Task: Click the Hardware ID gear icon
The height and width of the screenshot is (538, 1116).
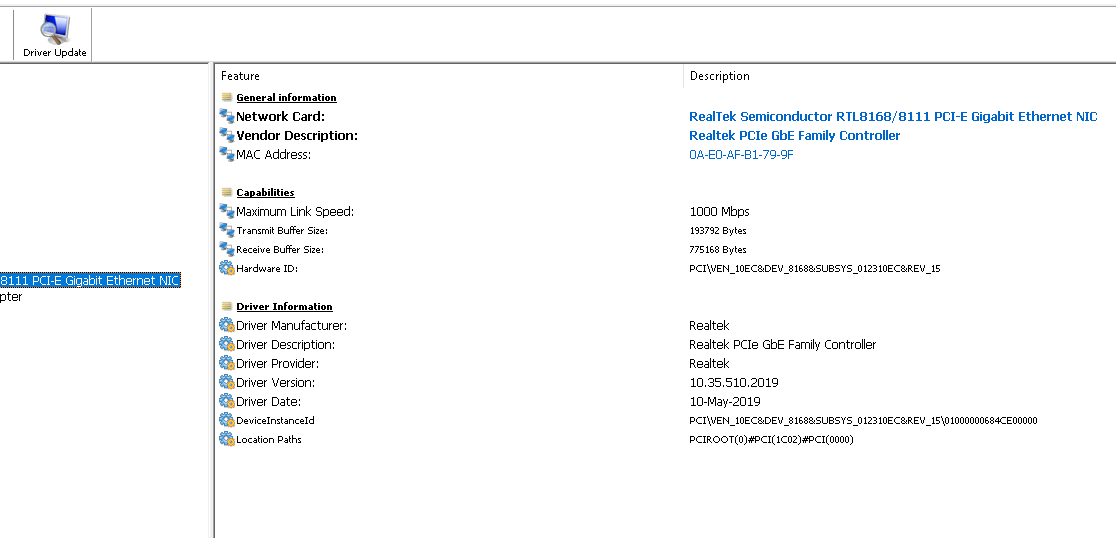Action: coord(227,269)
